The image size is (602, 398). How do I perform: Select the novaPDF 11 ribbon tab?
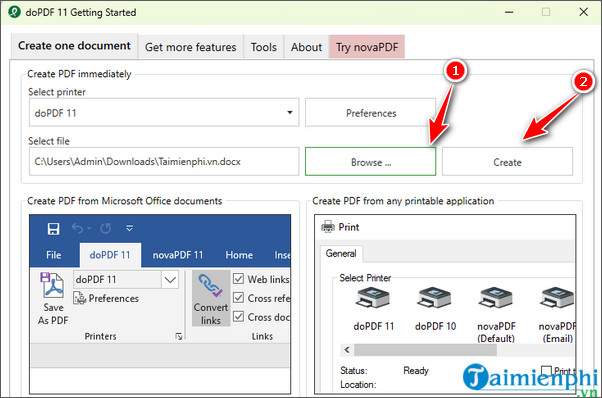[177, 255]
